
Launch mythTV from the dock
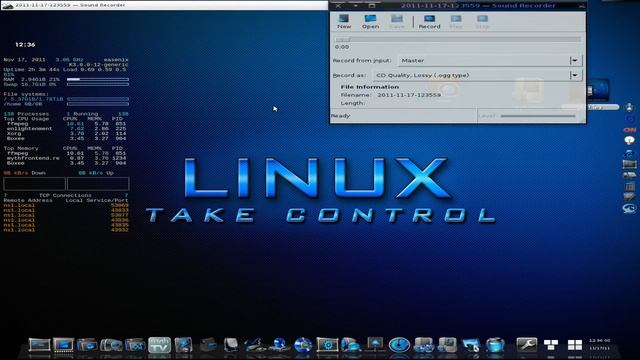pos(159,345)
